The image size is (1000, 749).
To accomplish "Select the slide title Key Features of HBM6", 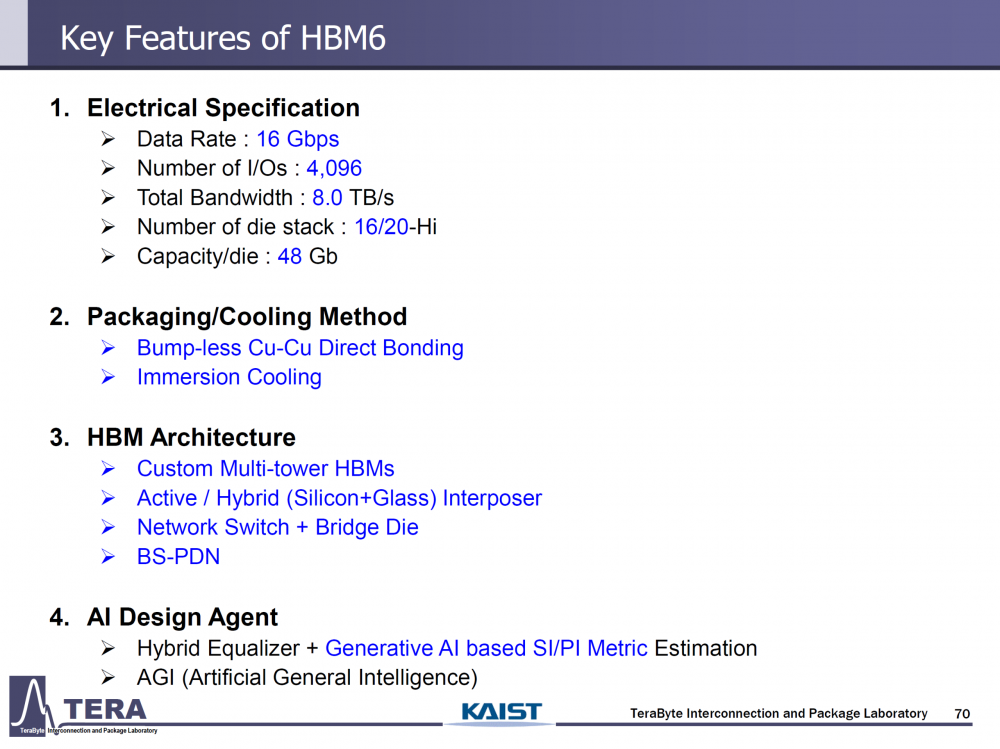I will click(223, 38).
